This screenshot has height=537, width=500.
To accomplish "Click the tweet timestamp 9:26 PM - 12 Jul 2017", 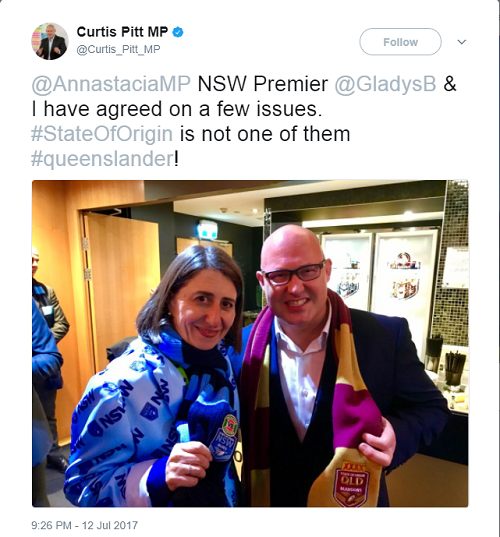I will tap(85, 525).
